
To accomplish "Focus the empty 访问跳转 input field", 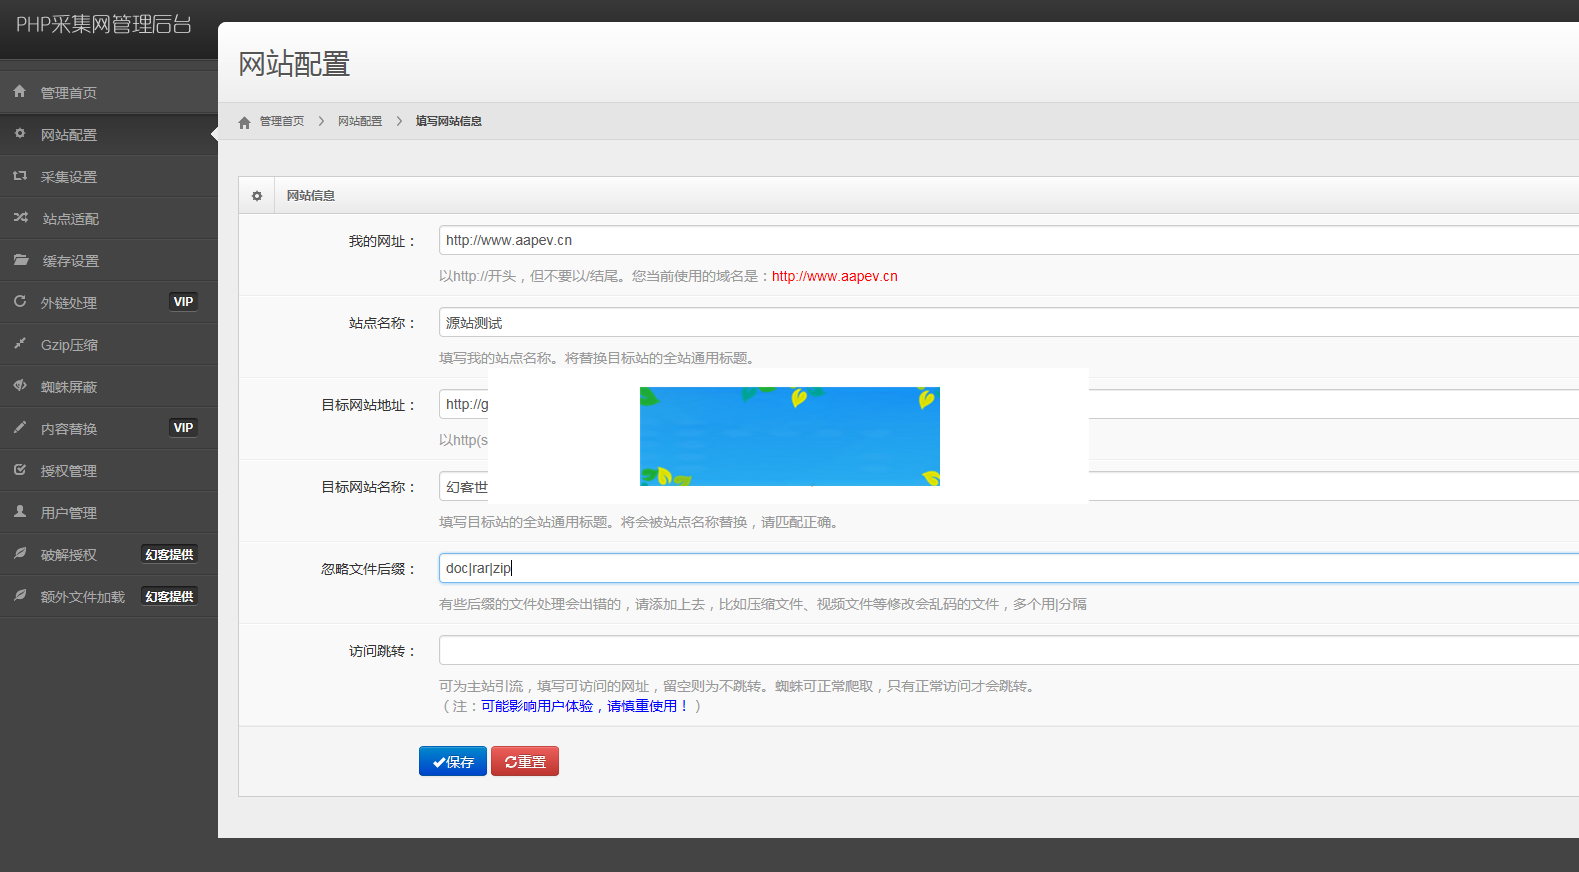I will point(1000,650).
